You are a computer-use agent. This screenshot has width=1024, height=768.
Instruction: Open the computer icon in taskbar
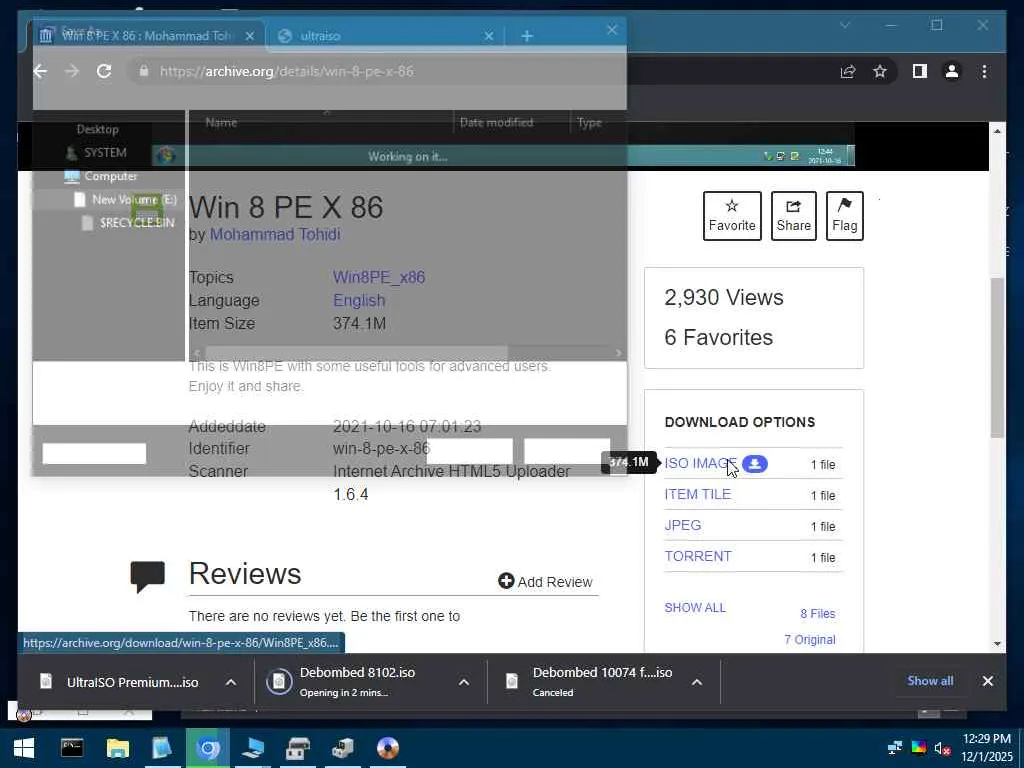point(253,748)
